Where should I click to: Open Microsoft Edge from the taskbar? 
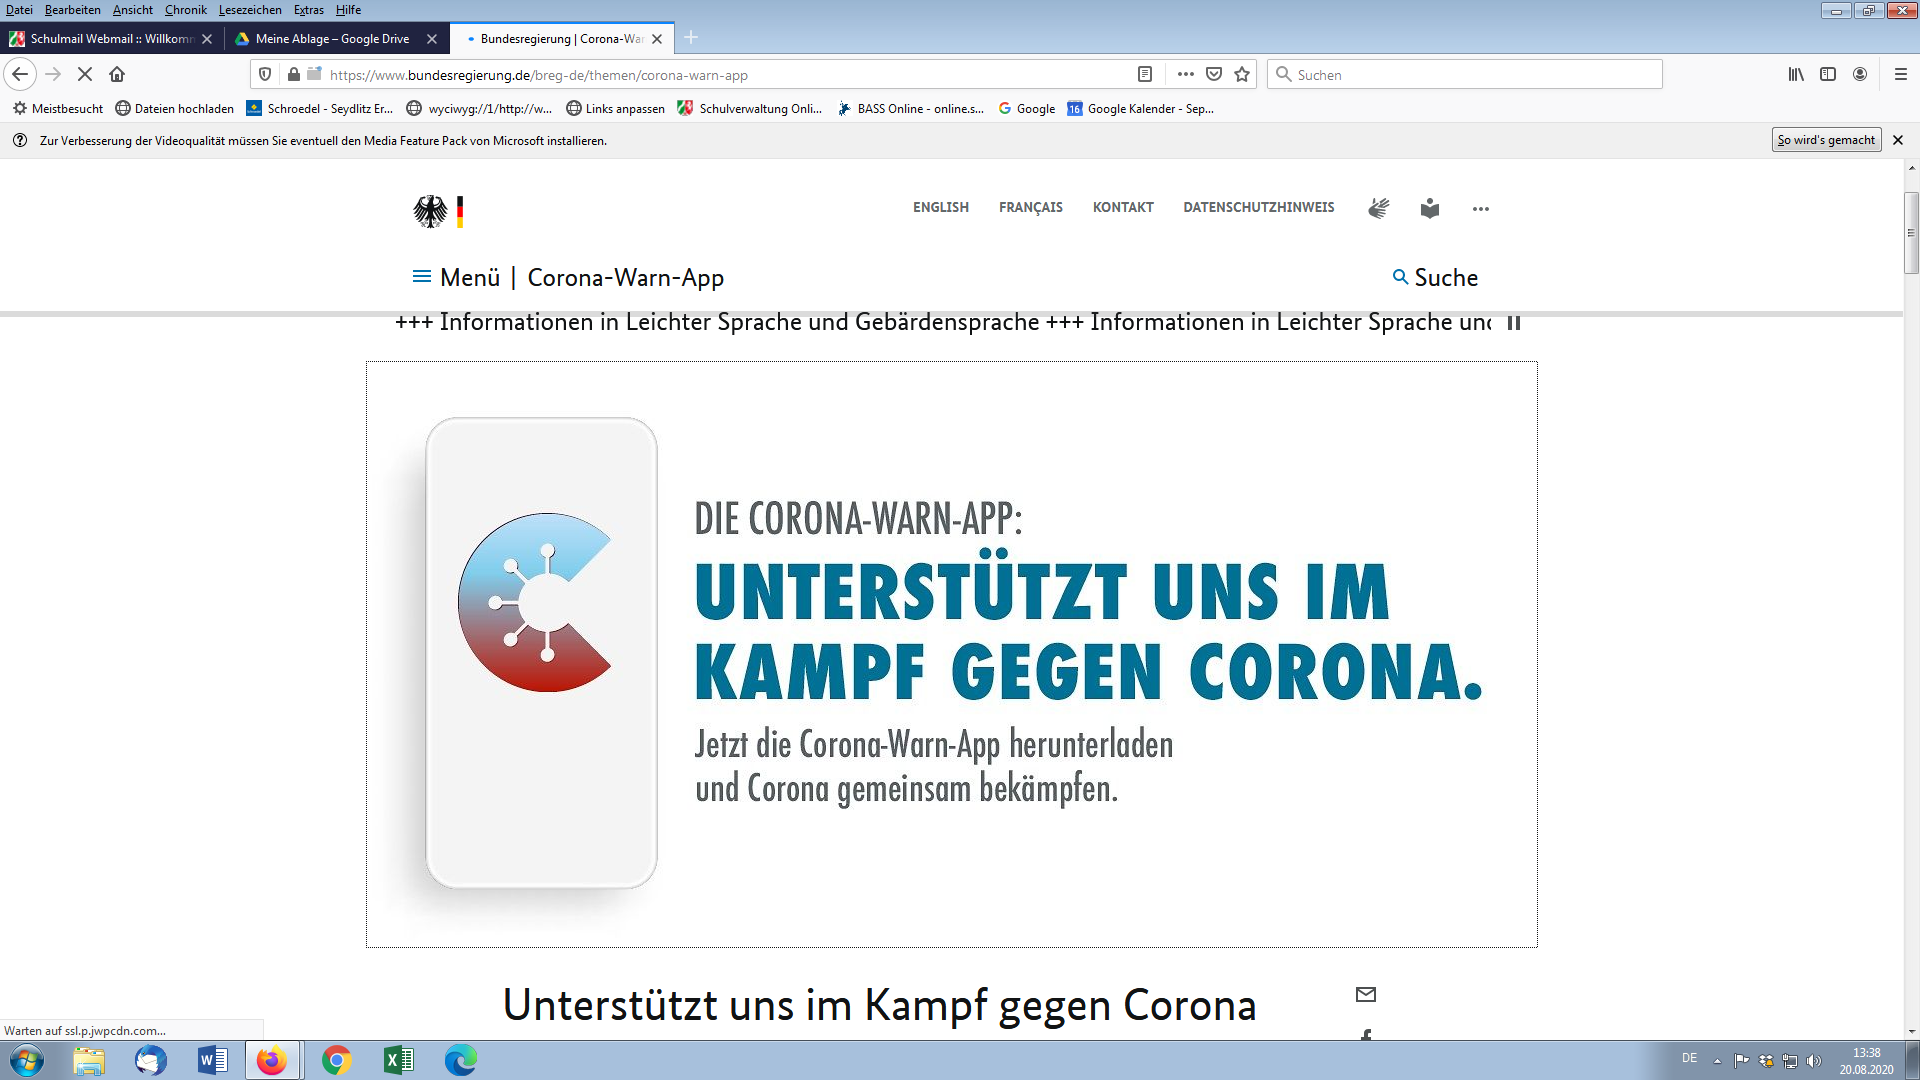(x=461, y=1060)
